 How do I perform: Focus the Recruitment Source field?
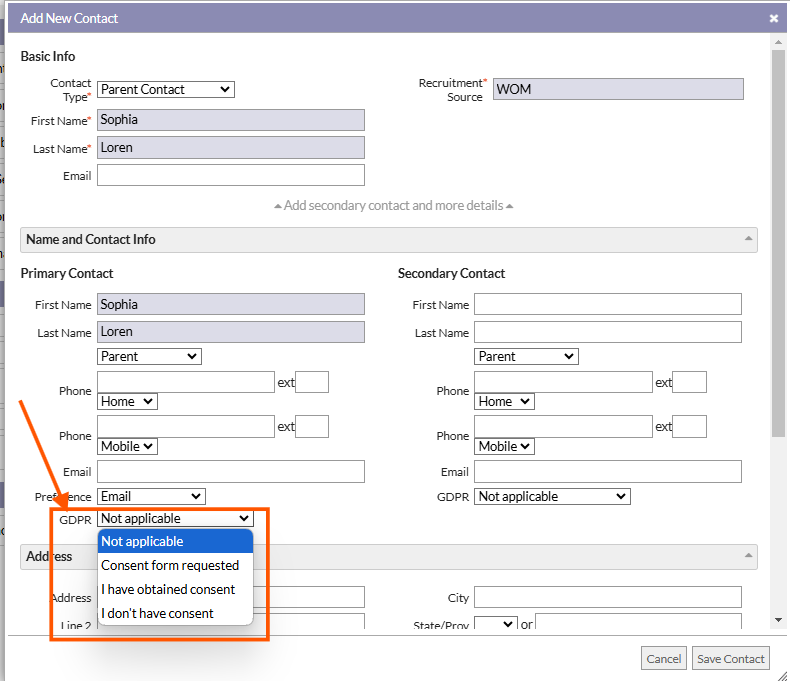coord(618,89)
